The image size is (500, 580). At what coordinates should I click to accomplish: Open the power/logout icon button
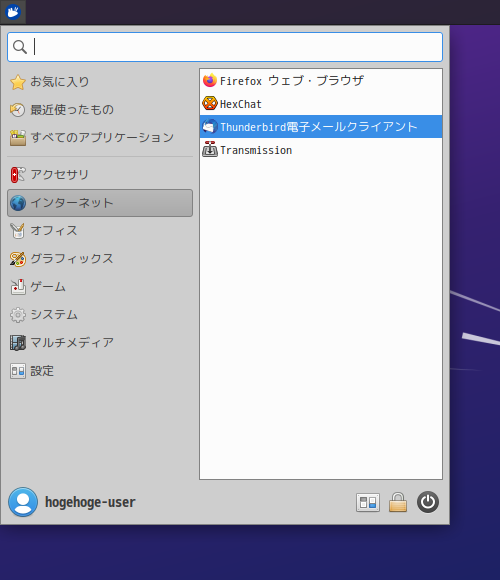428,502
